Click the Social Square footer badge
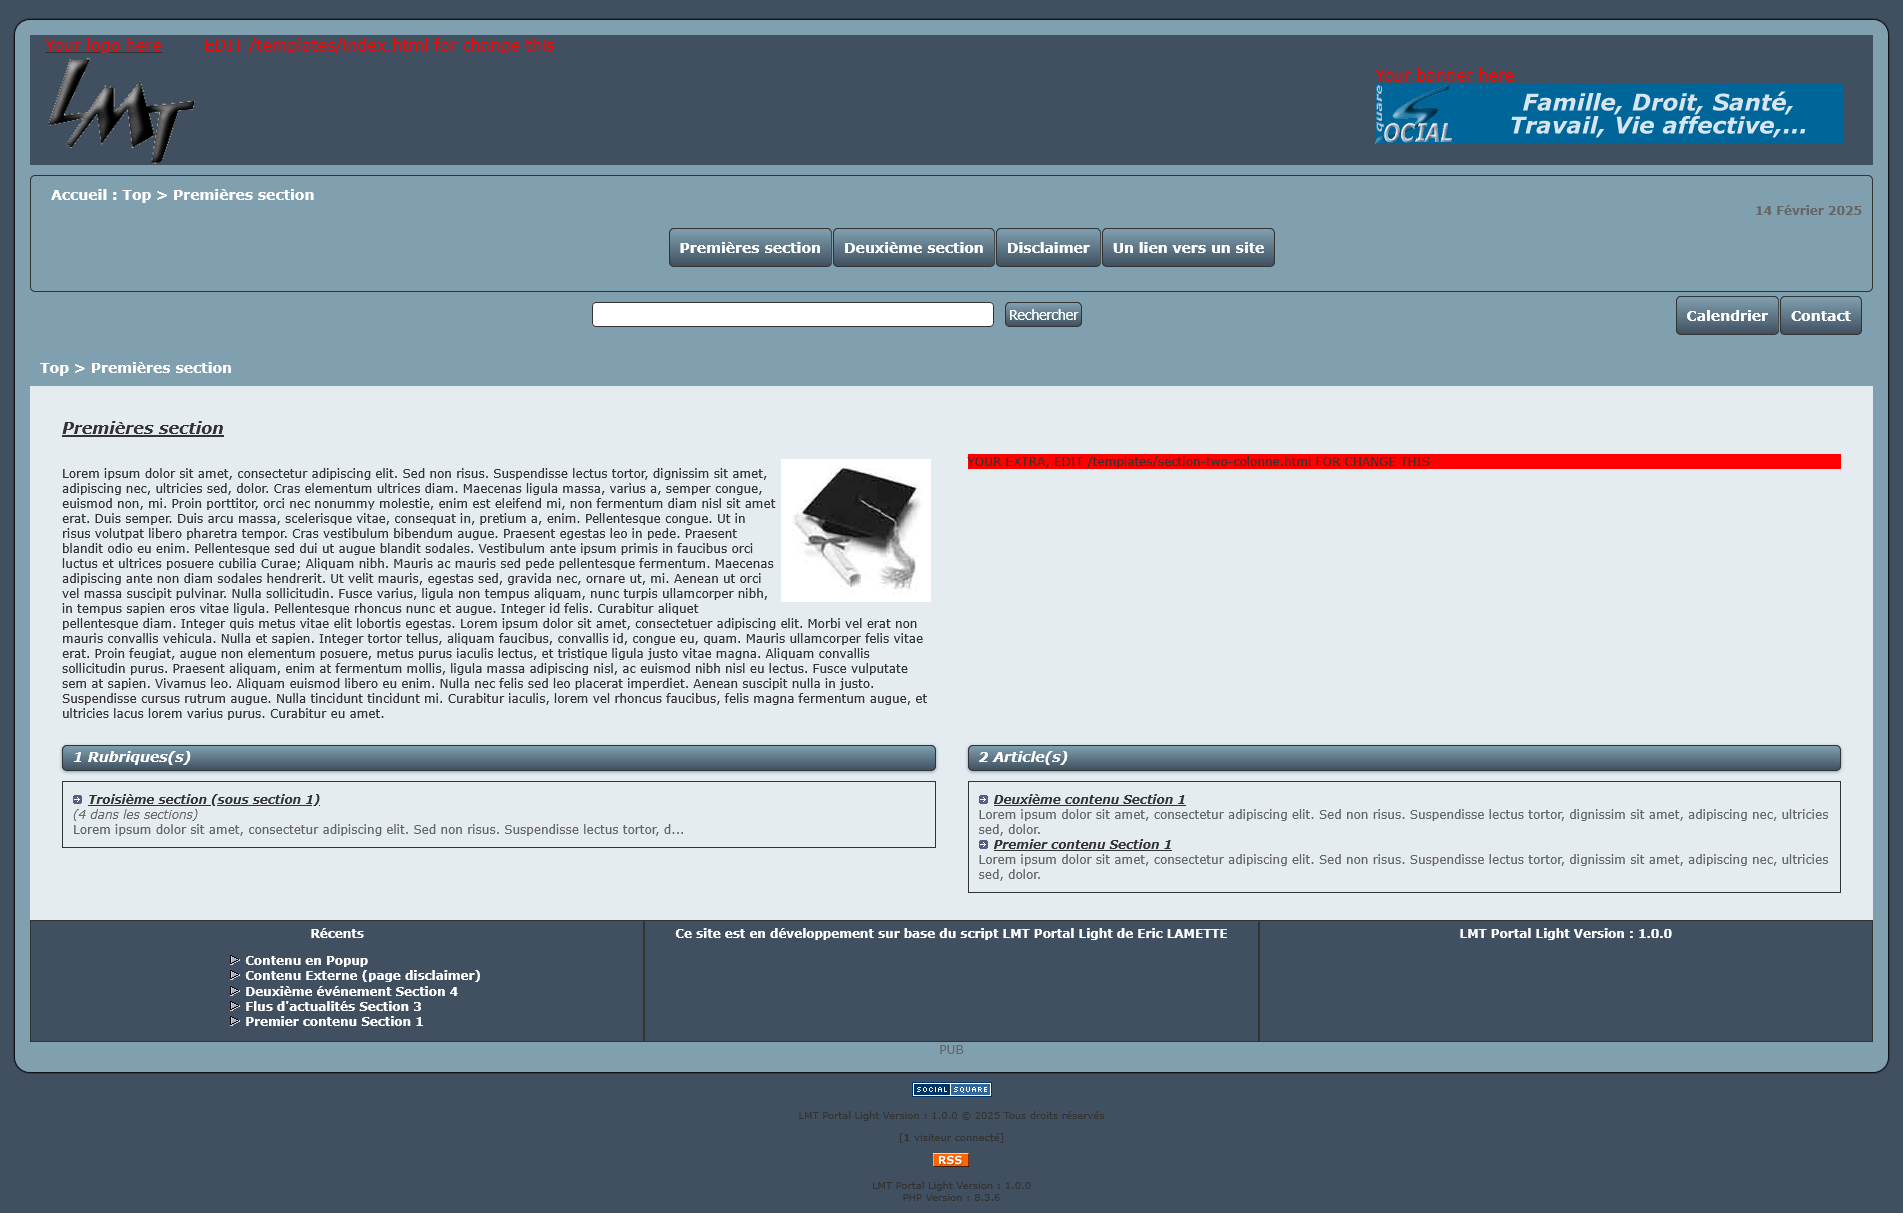 point(951,1089)
